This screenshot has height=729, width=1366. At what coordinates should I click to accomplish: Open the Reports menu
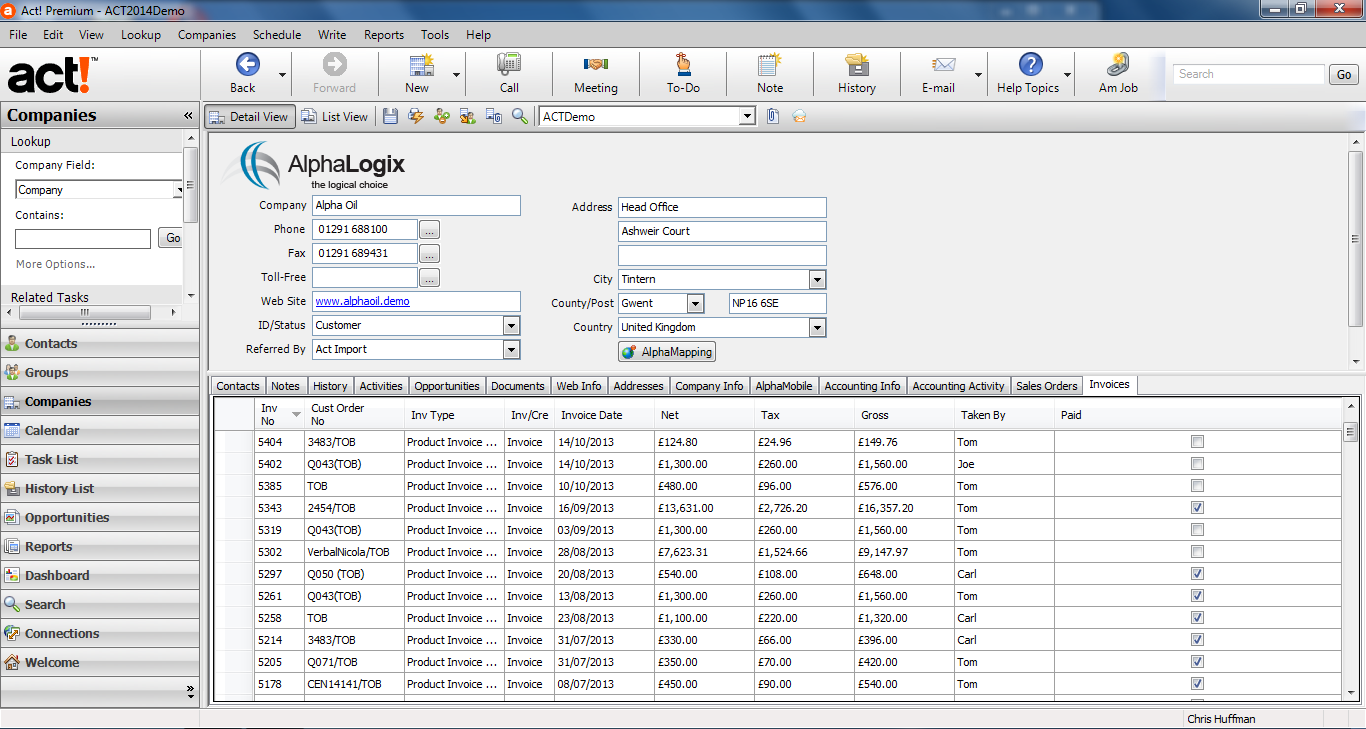384,34
